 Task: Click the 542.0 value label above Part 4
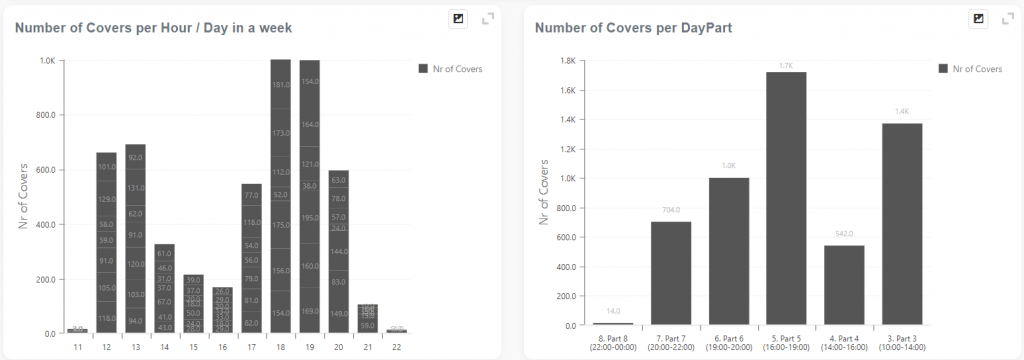point(844,234)
